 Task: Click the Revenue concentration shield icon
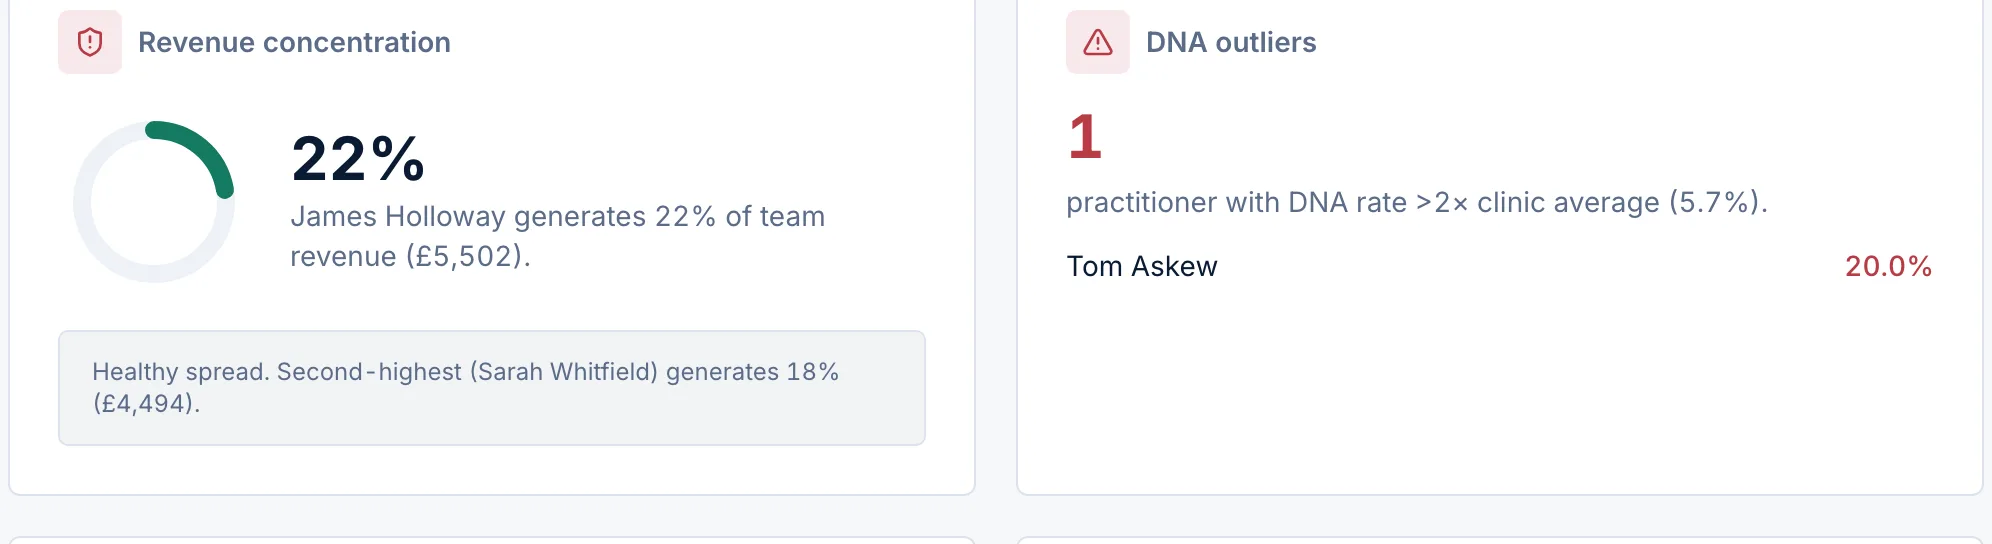pyautogui.click(x=90, y=42)
